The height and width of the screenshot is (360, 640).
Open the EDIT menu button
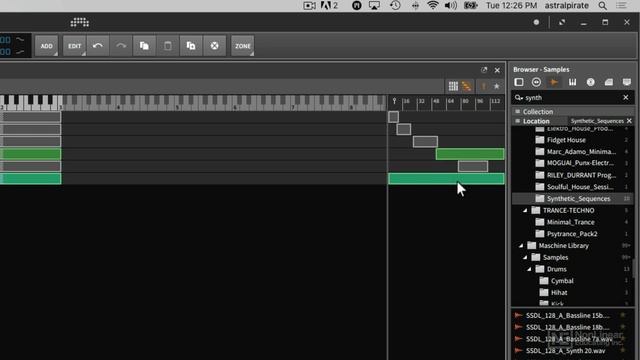click(74, 46)
